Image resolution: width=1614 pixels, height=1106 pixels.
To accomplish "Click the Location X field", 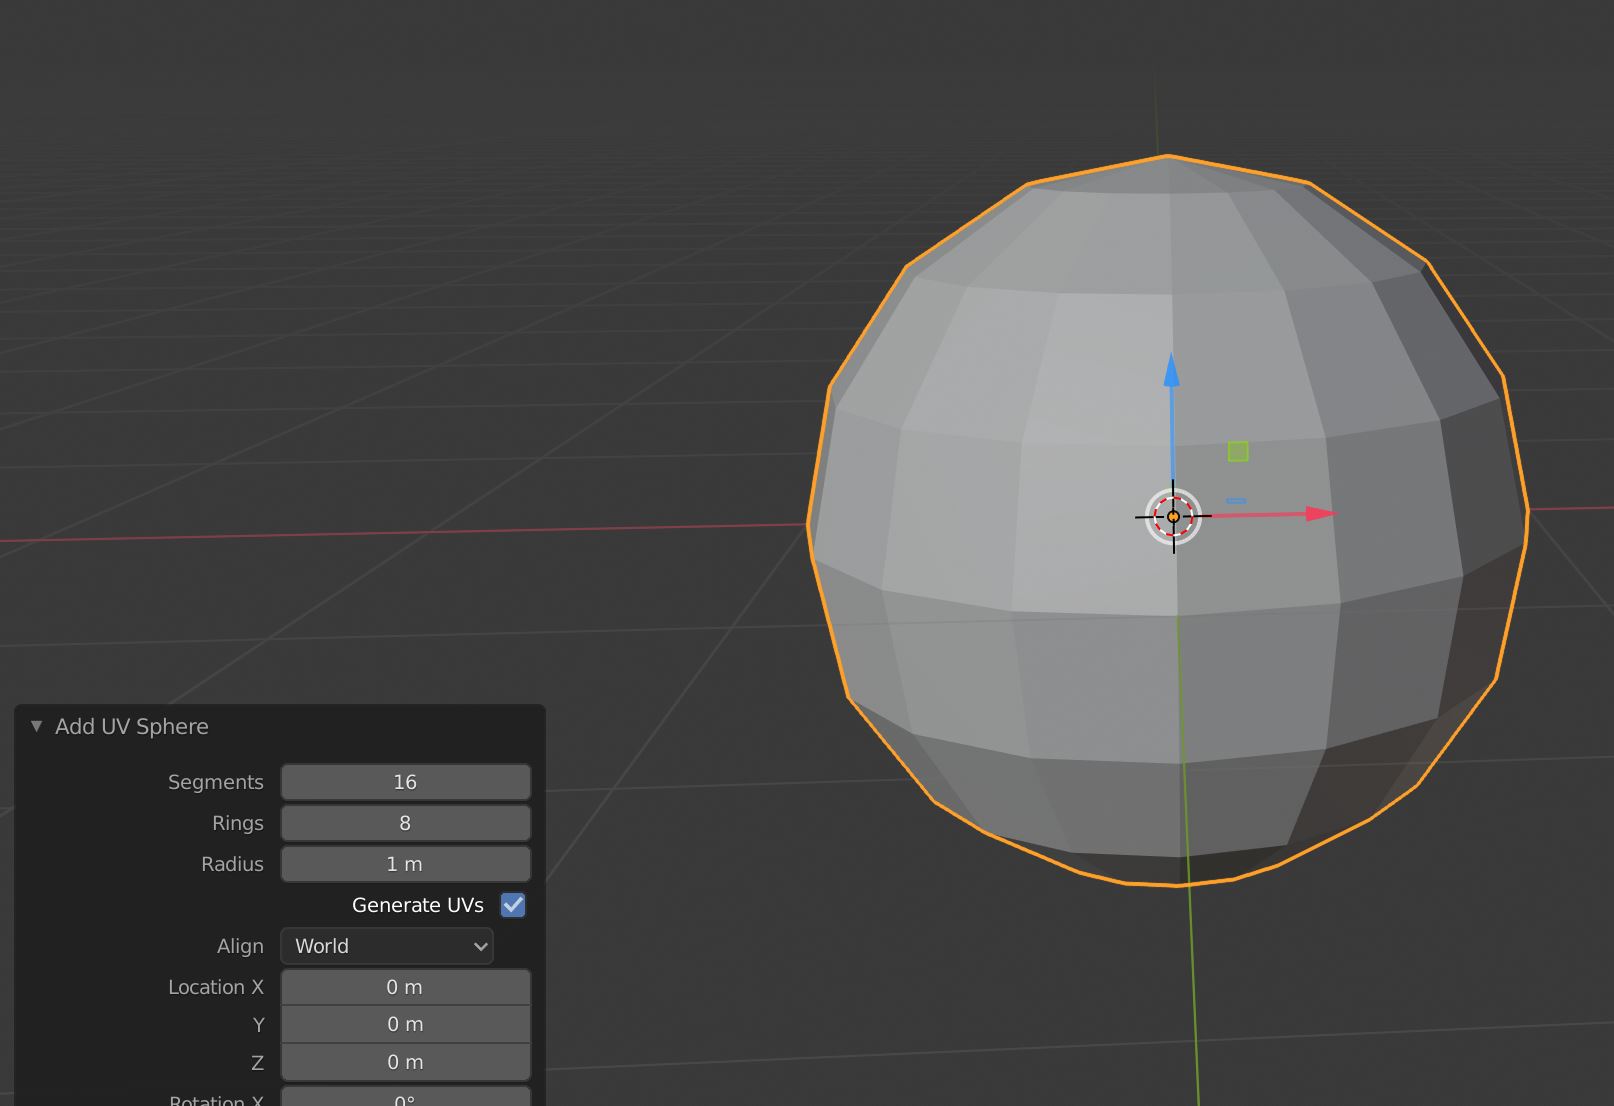I will [x=405, y=987].
